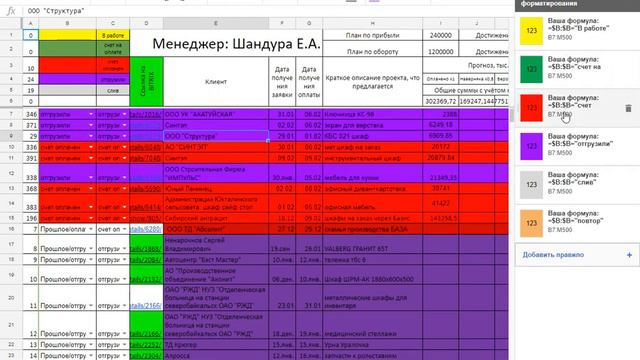Select the orange 'повтор' rule swatch
640x360 pixels.
[531, 223]
